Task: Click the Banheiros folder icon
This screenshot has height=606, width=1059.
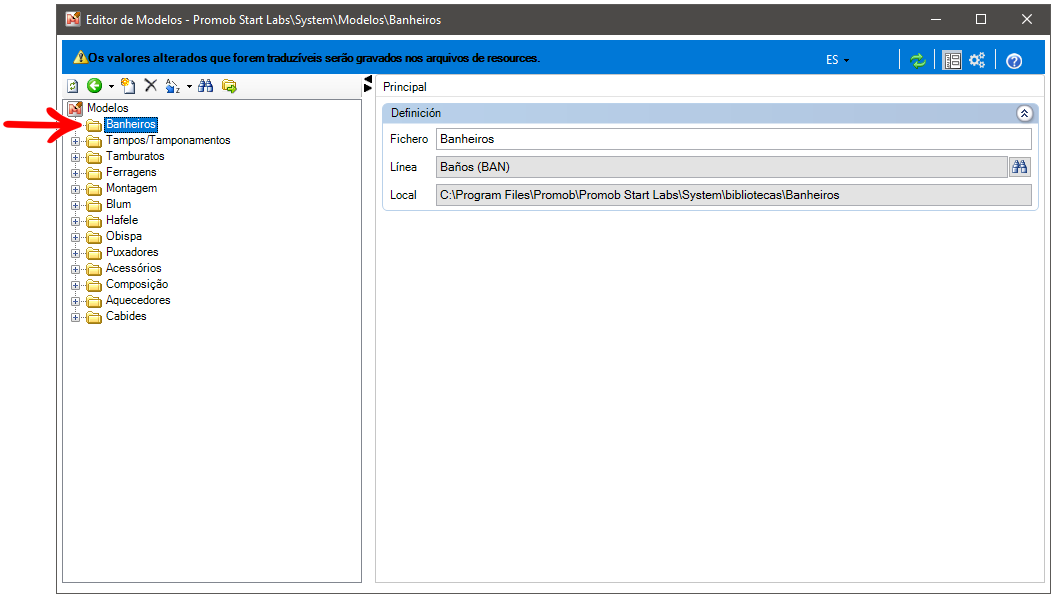Action: (x=94, y=125)
